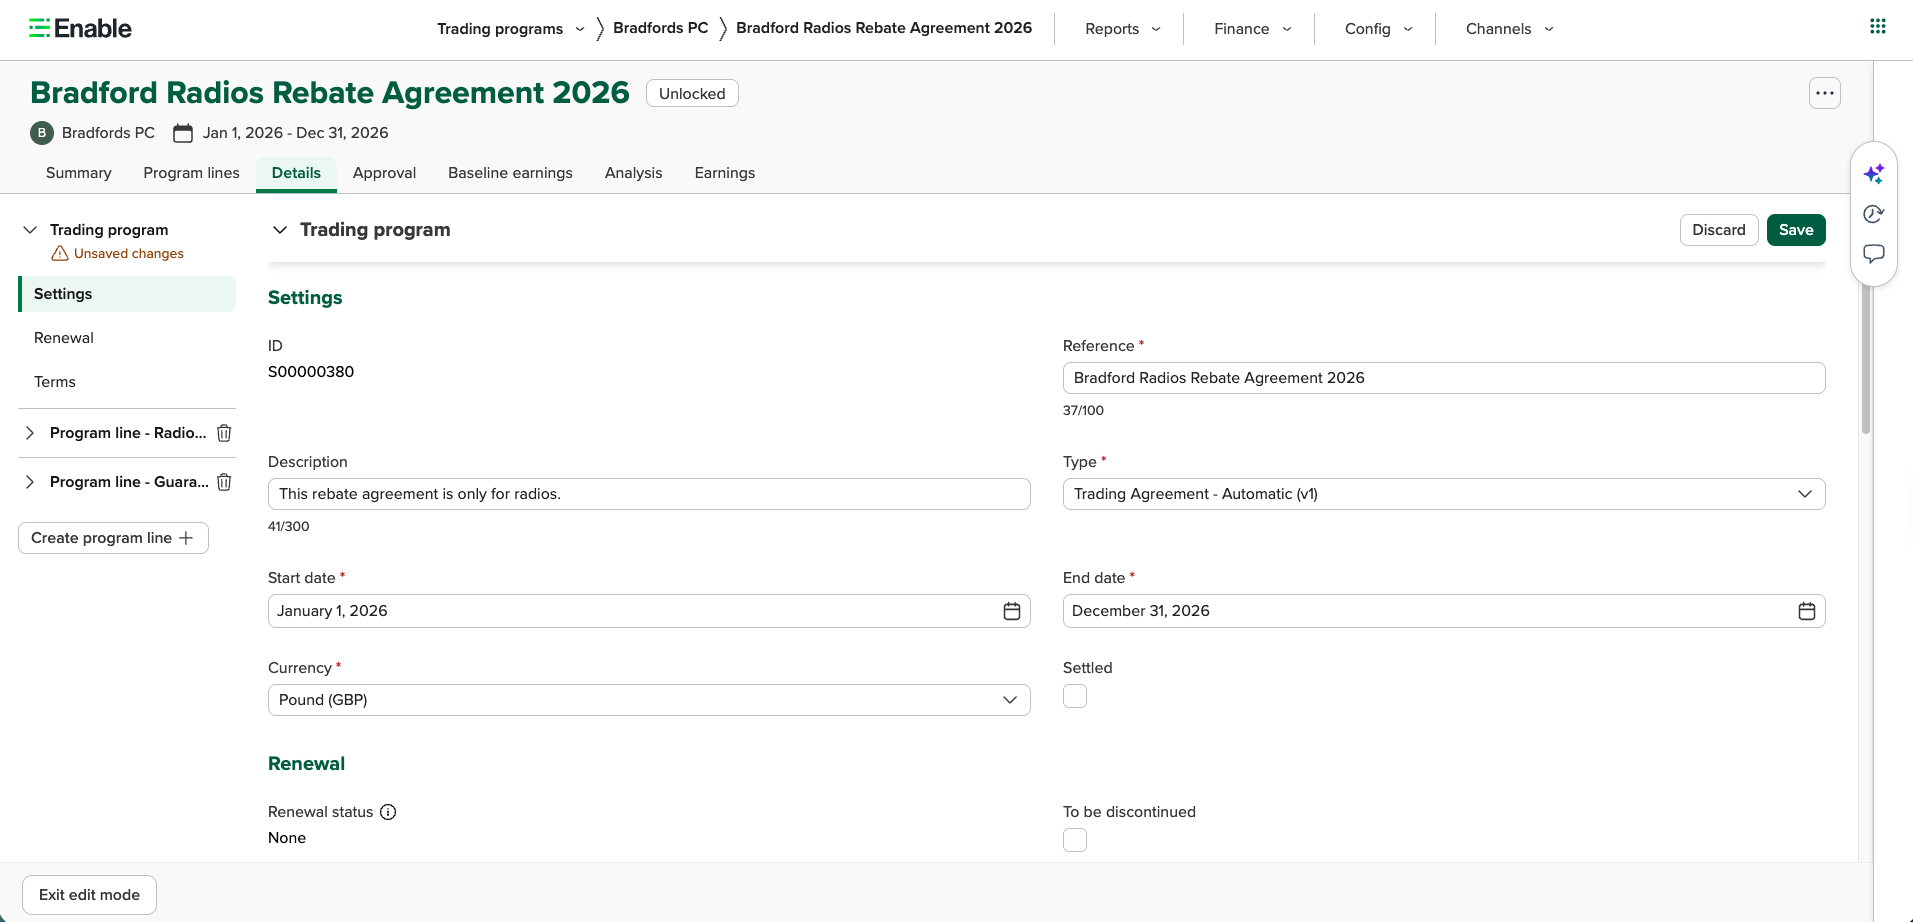Viewport: 1913px width, 922px height.
Task: Open the Finance menu
Action: 1253,29
